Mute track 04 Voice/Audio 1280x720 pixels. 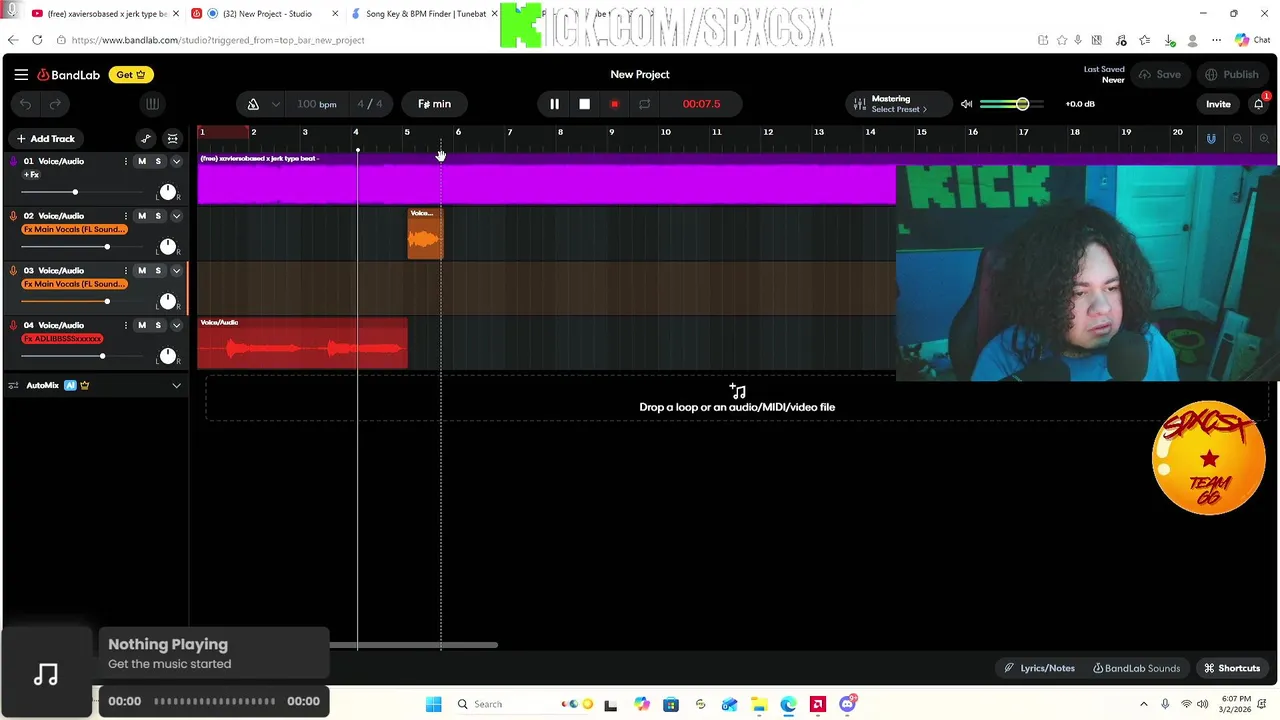142,325
